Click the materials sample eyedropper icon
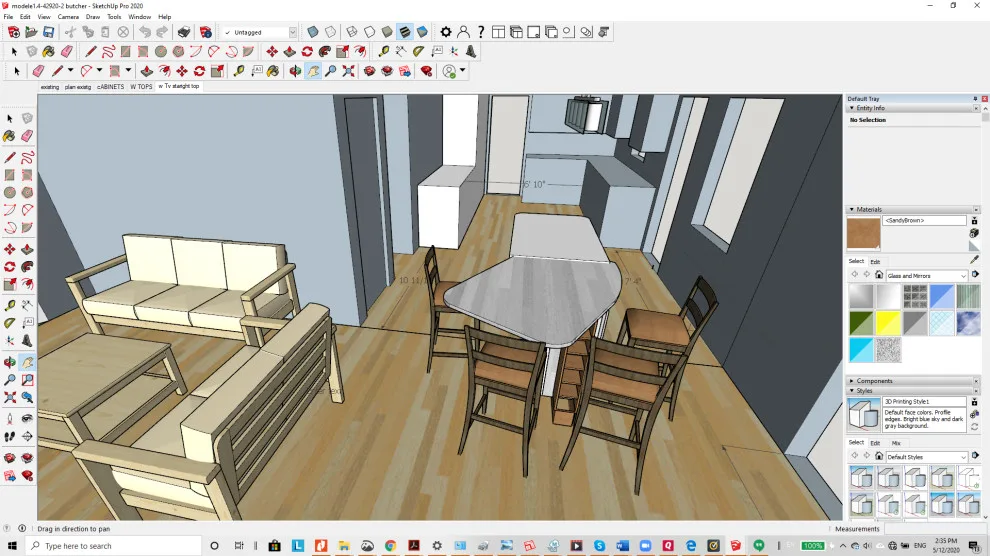The width and height of the screenshot is (990, 556). (x=974, y=259)
